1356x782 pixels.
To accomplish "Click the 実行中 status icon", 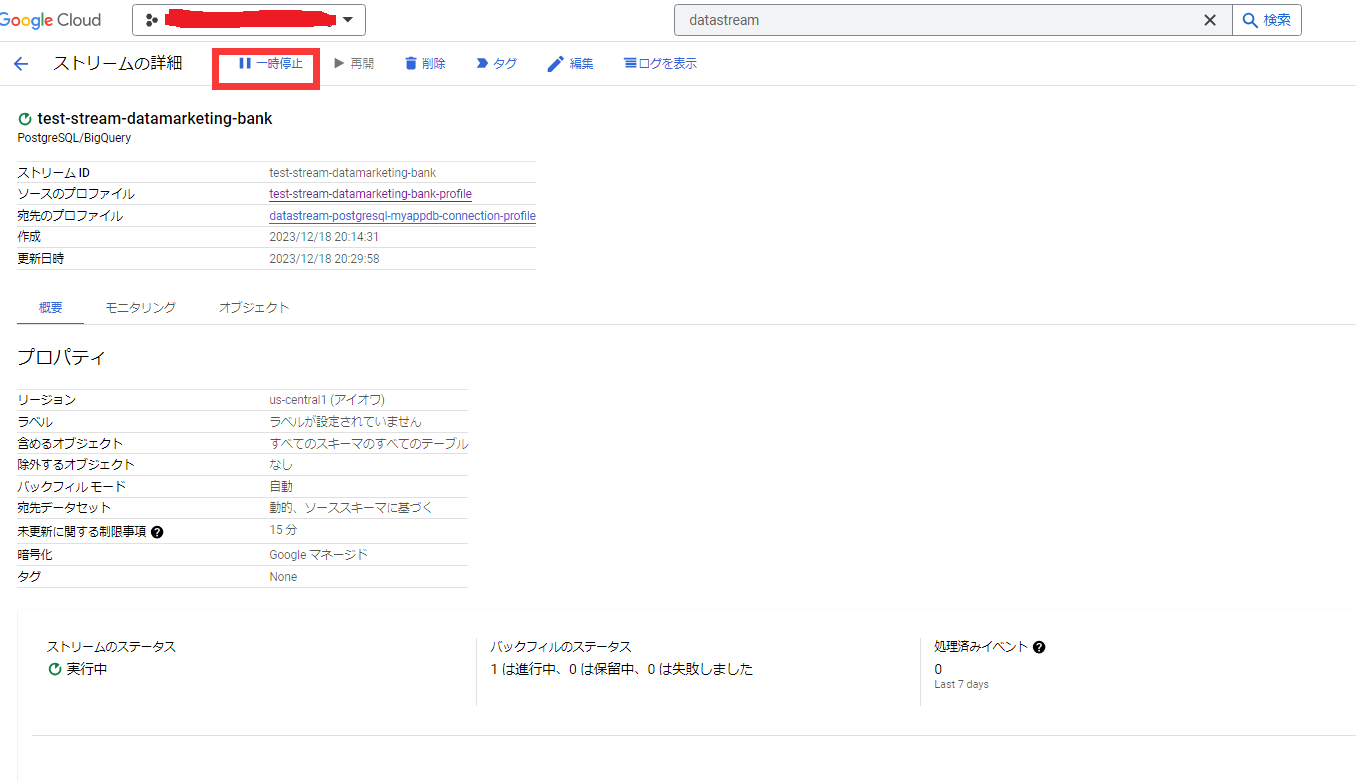I will 55,669.
